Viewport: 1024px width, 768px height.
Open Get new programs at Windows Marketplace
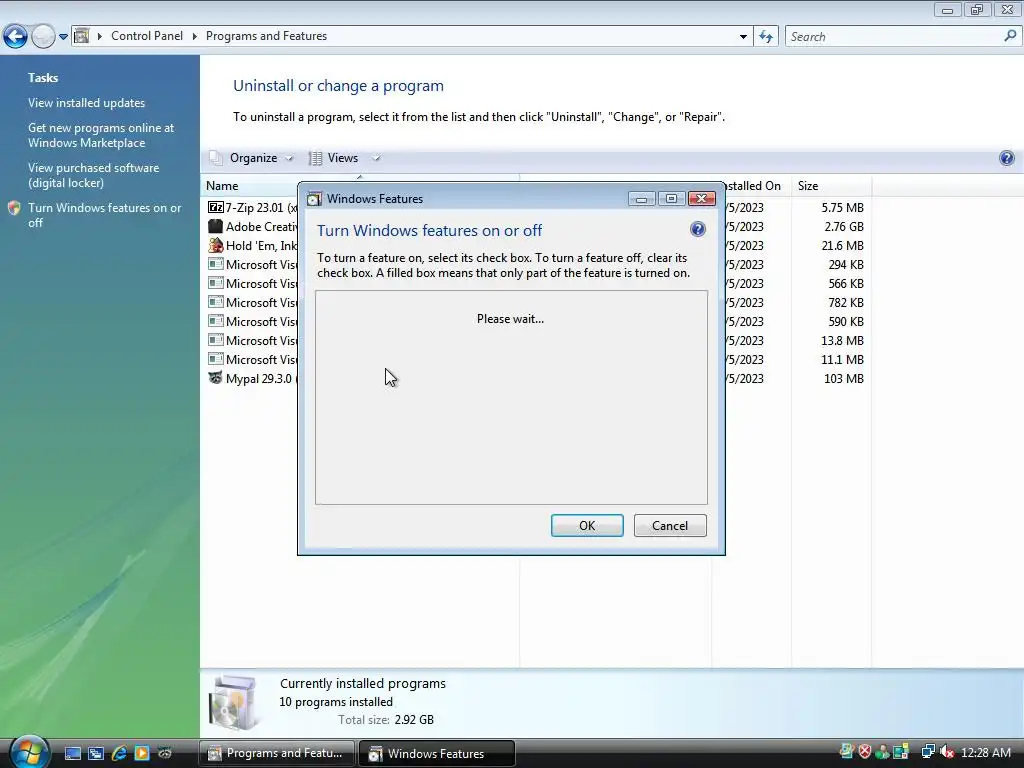(101, 135)
